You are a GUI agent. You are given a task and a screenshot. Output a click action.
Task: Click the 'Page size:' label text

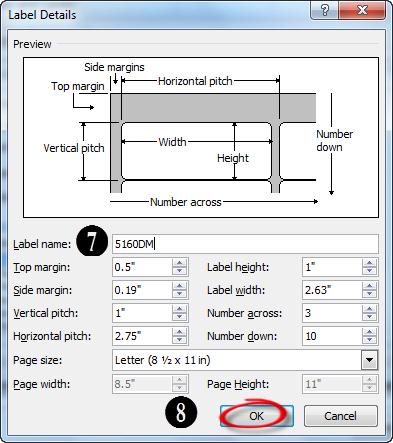point(38,360)
